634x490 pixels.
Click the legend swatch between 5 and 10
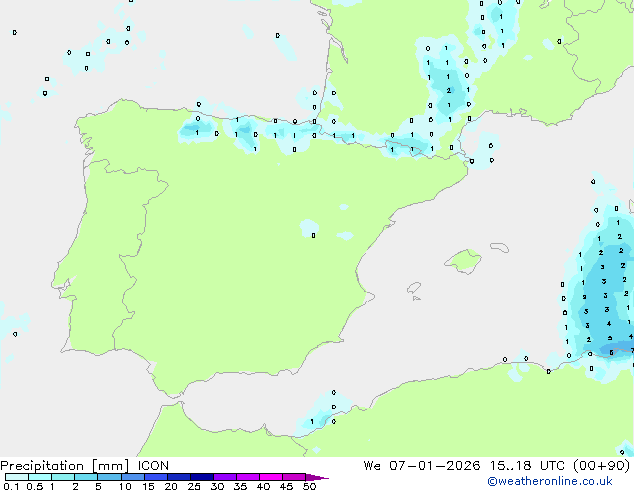pos(109,477)
